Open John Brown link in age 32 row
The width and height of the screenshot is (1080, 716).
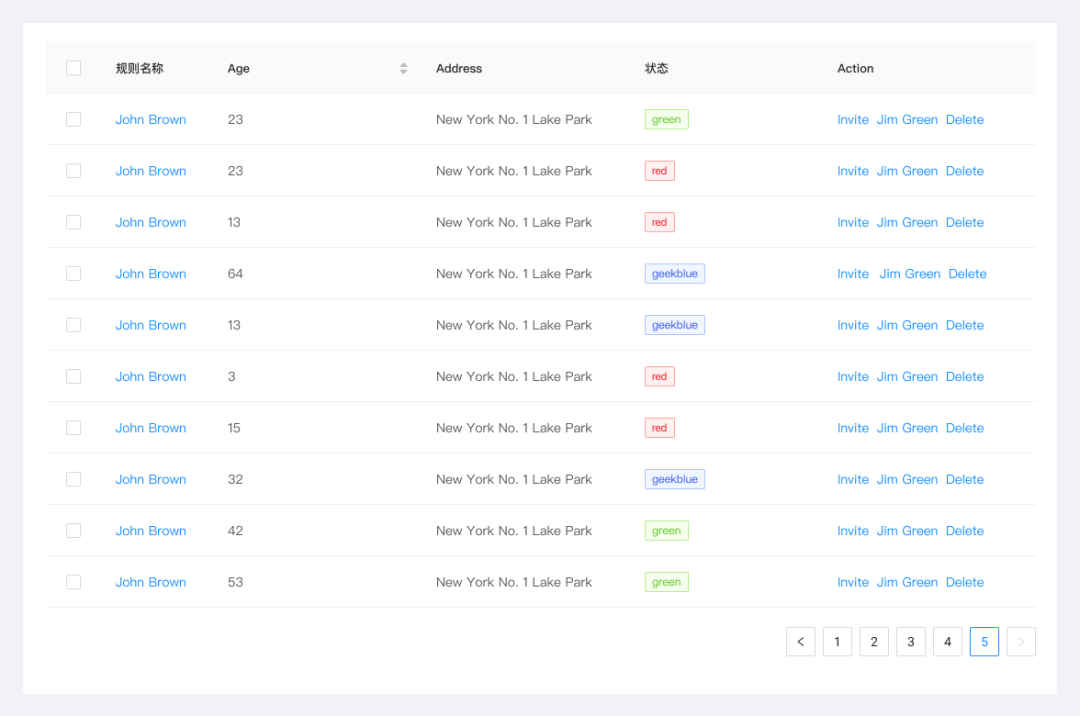(150, 480)
